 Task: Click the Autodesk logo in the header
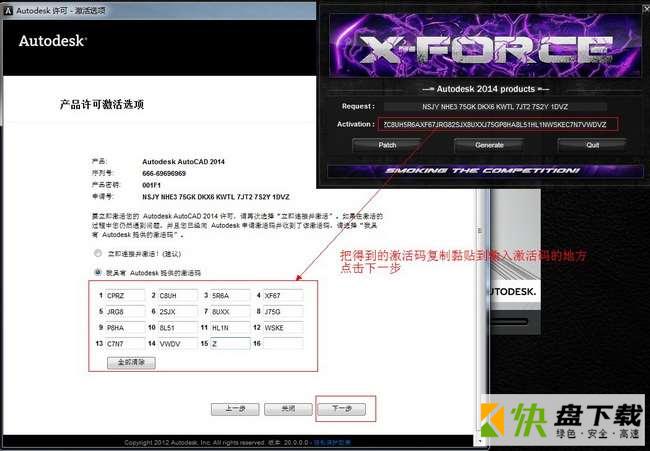click(x=53, y=41)
